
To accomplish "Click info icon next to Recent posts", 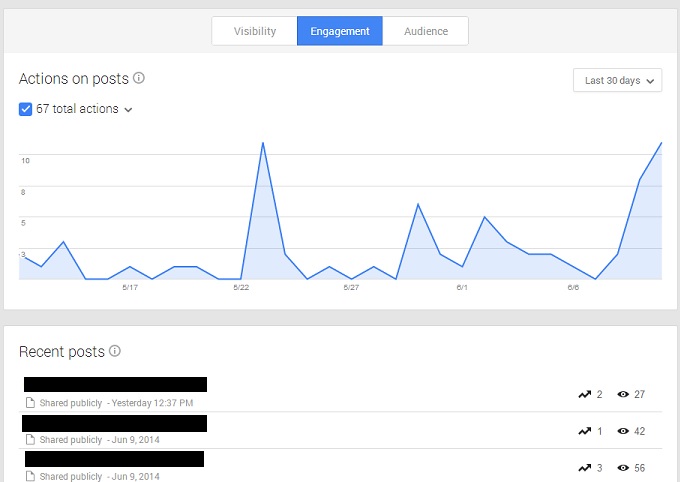I will point(114,351).
